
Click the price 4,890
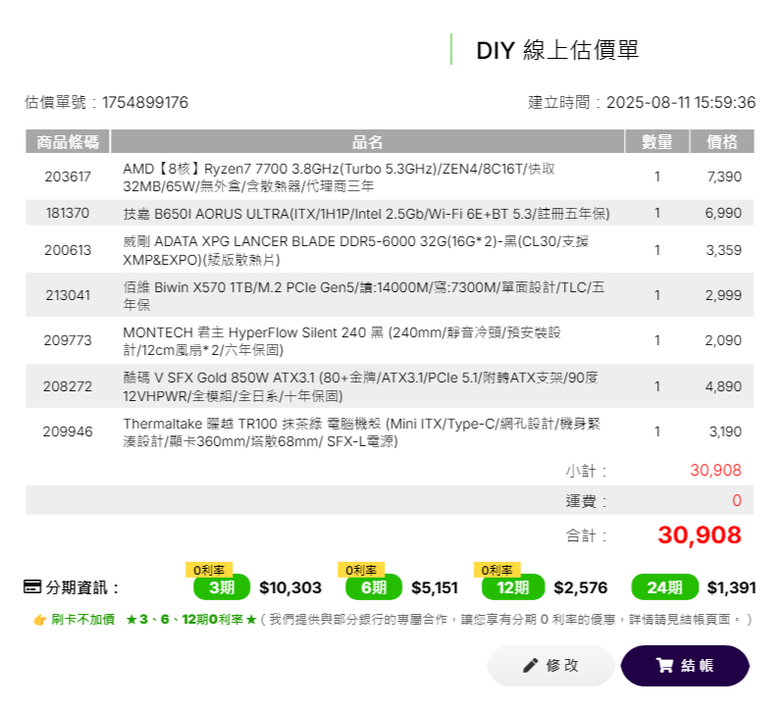click(x=723, y=386)
